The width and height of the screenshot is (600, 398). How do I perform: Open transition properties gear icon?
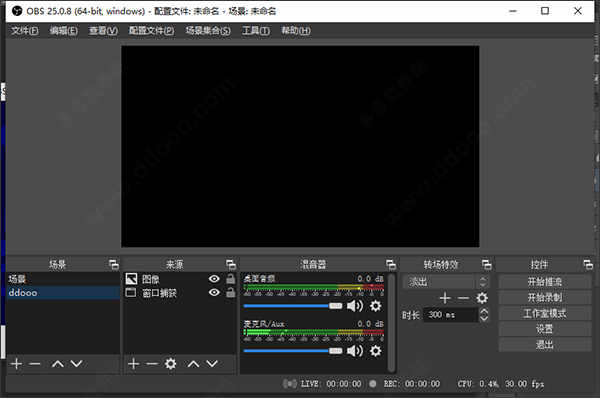[x=482, y=298]
